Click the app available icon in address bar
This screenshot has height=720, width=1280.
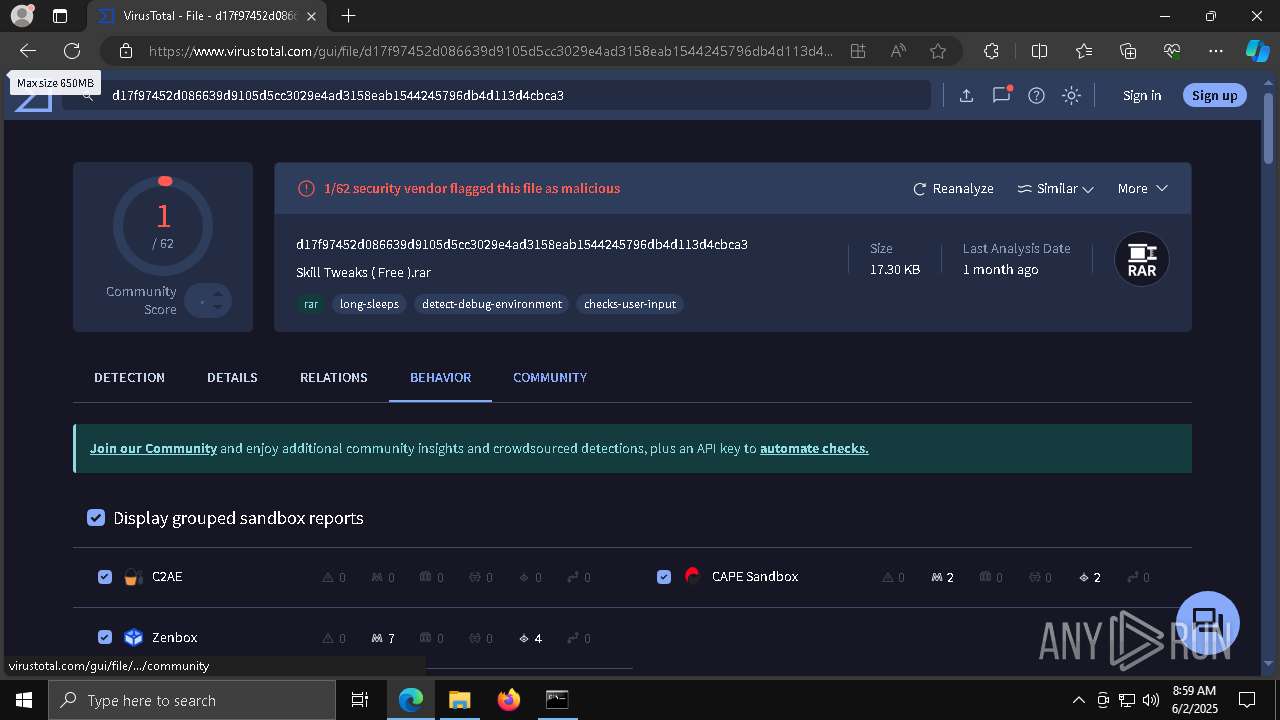(858, 51)
